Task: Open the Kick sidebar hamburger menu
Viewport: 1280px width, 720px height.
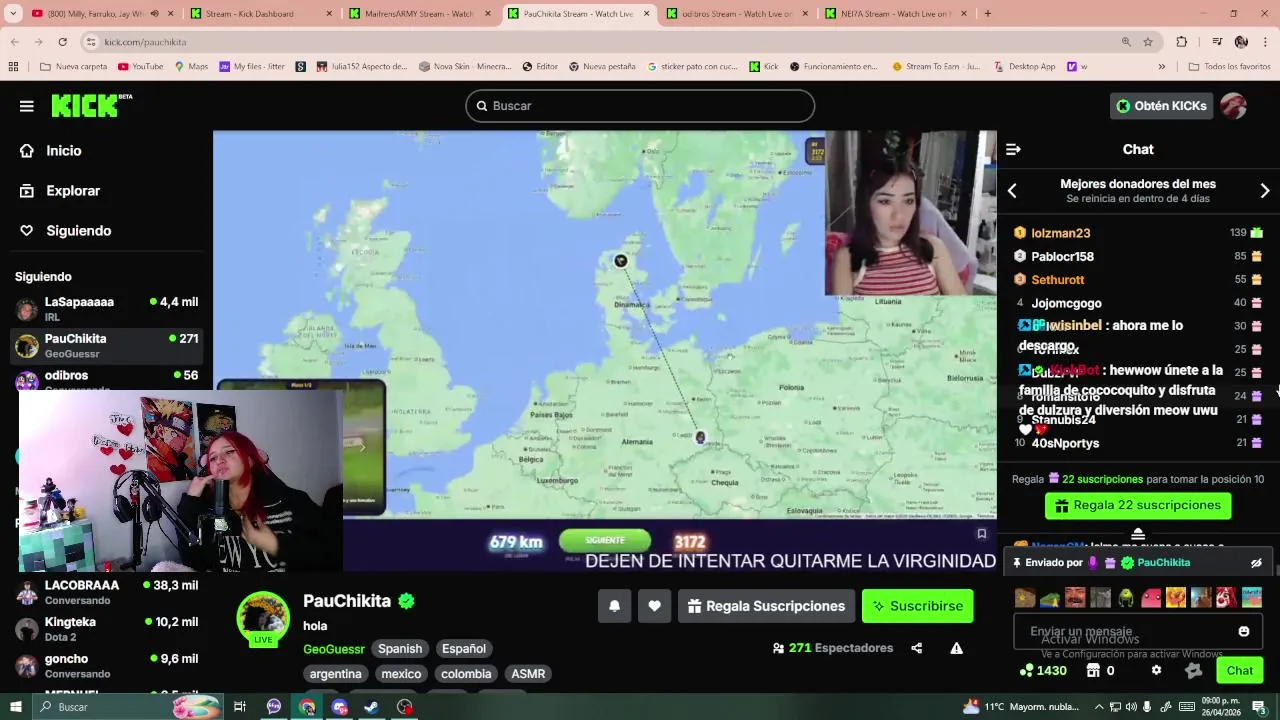Action: [27, 106]
